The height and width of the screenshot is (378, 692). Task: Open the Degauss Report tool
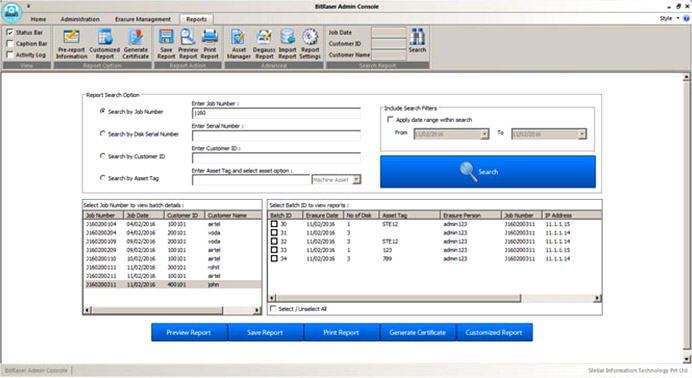264,44
